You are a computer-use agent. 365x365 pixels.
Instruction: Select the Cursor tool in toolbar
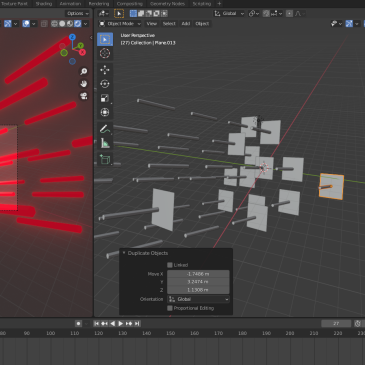[105, 53]
